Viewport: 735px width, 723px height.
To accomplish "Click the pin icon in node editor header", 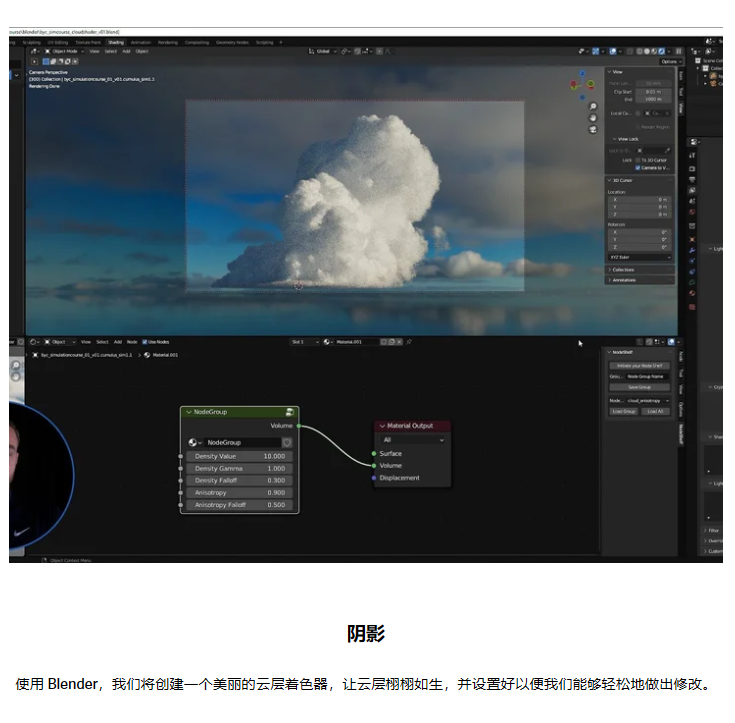I will click(x=409, y=342).
